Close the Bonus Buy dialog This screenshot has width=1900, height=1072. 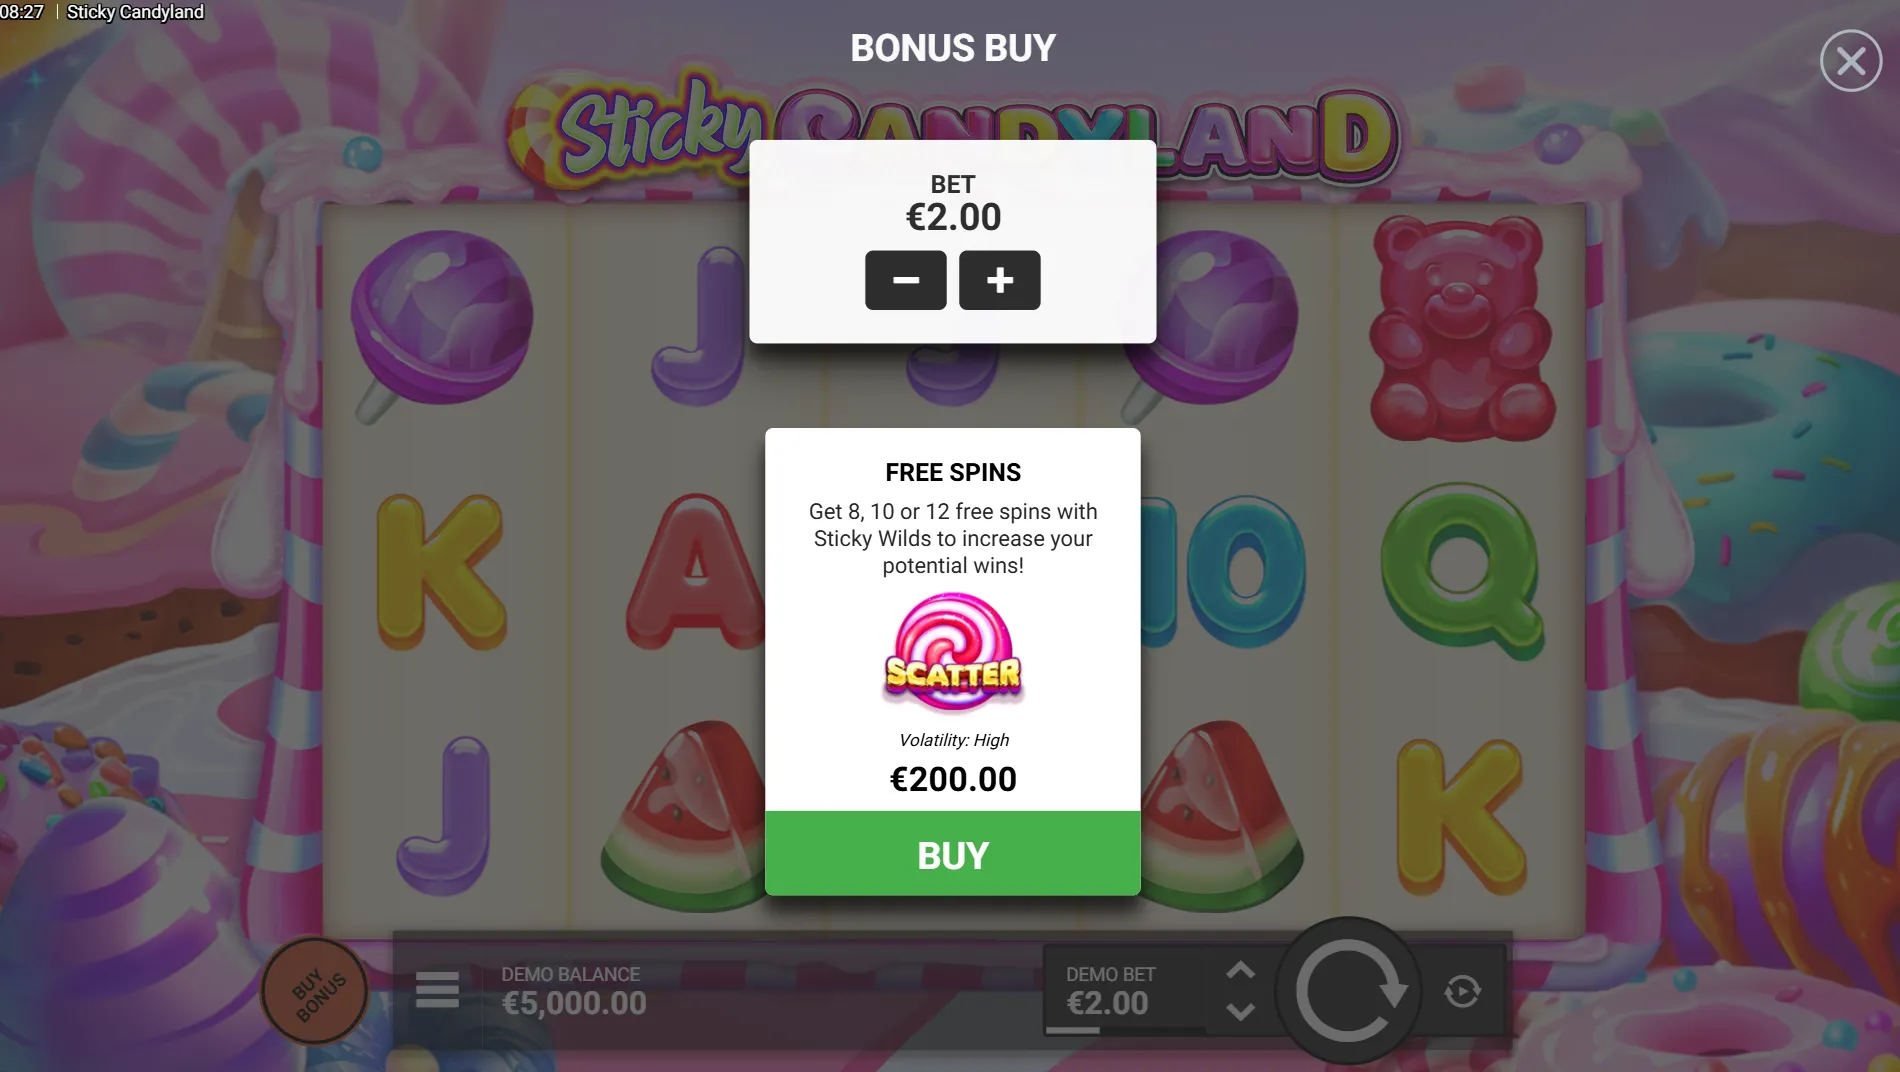[1851, 61]
